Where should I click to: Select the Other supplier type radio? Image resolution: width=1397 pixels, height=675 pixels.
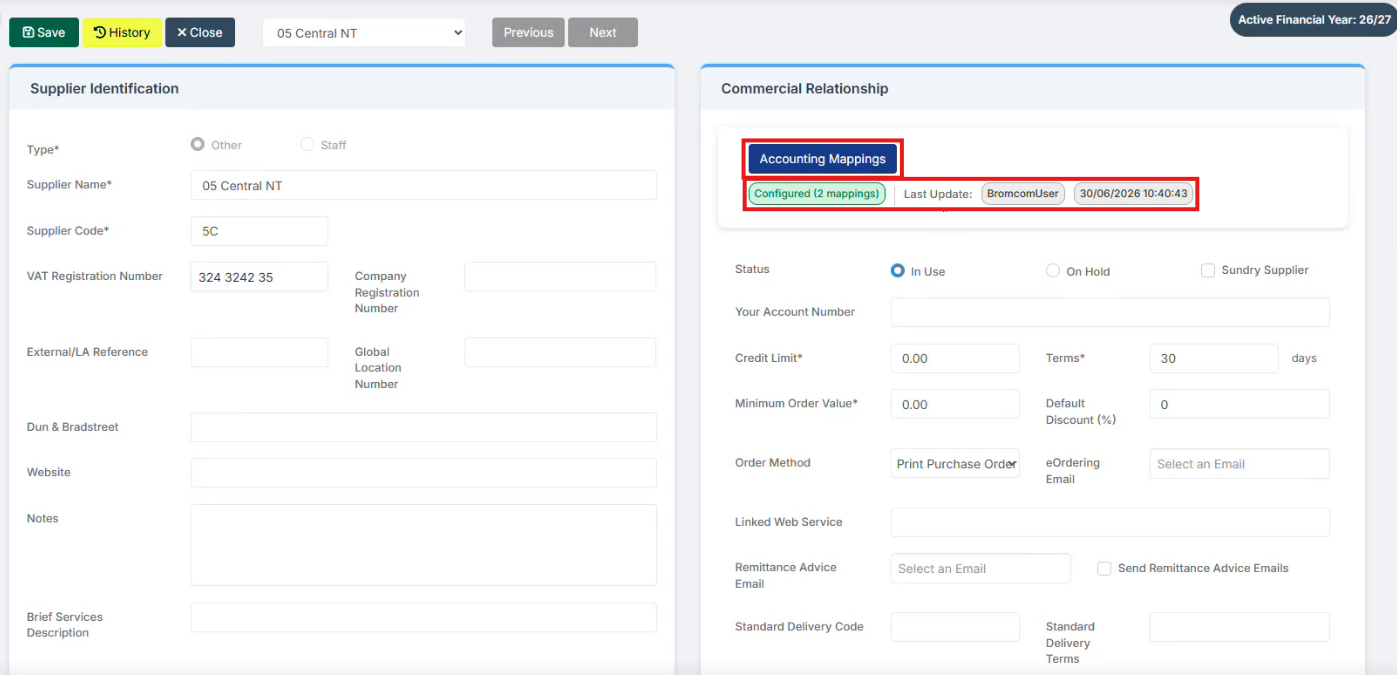click(x=198, y=144)
